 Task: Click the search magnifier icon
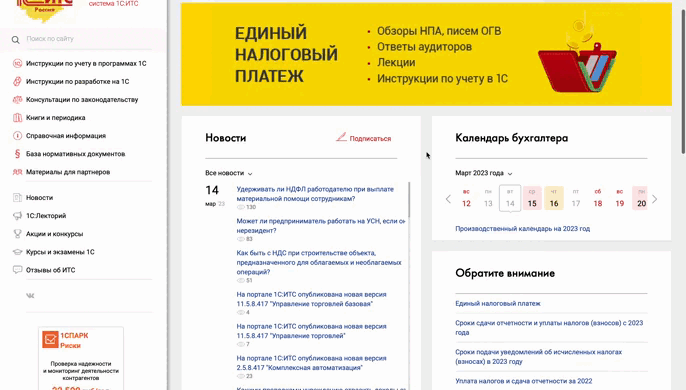pyautogui.click(x=16, y=40)
